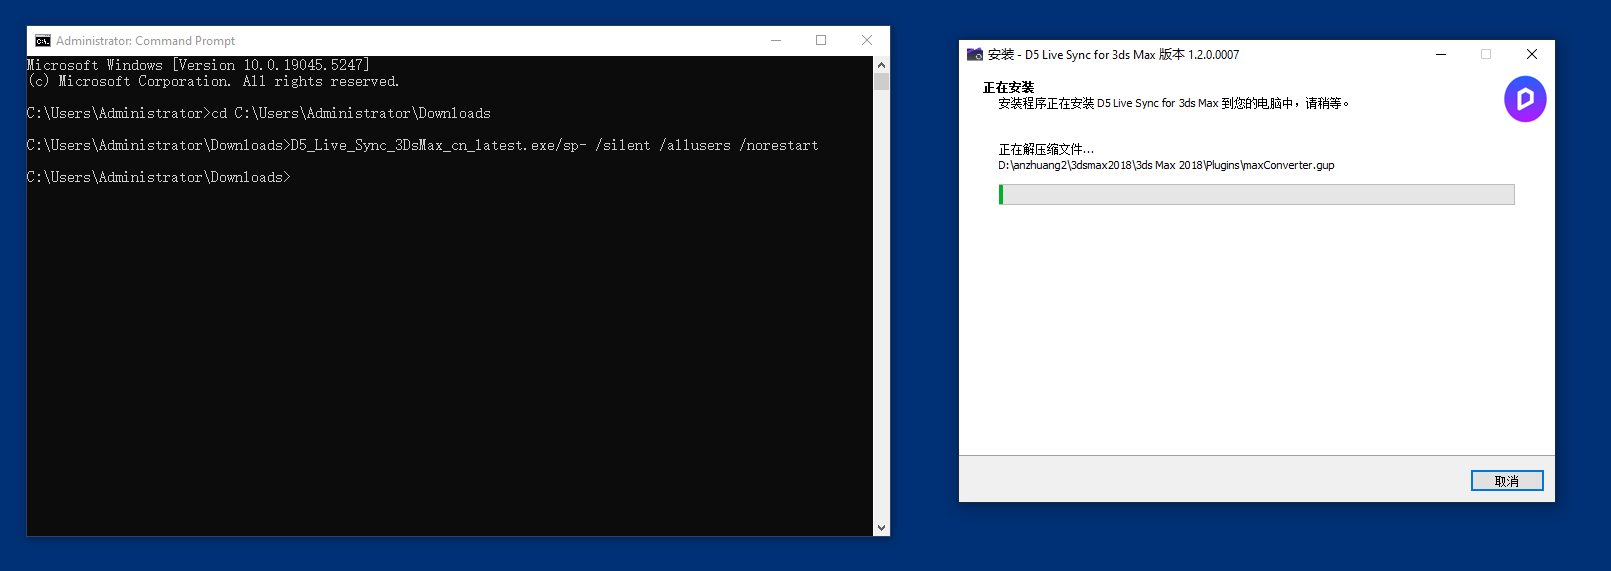Maximize the Command Prompt window
Image resolution: width=1611 pixels, height=571 pixels.
tap(821, 41)
